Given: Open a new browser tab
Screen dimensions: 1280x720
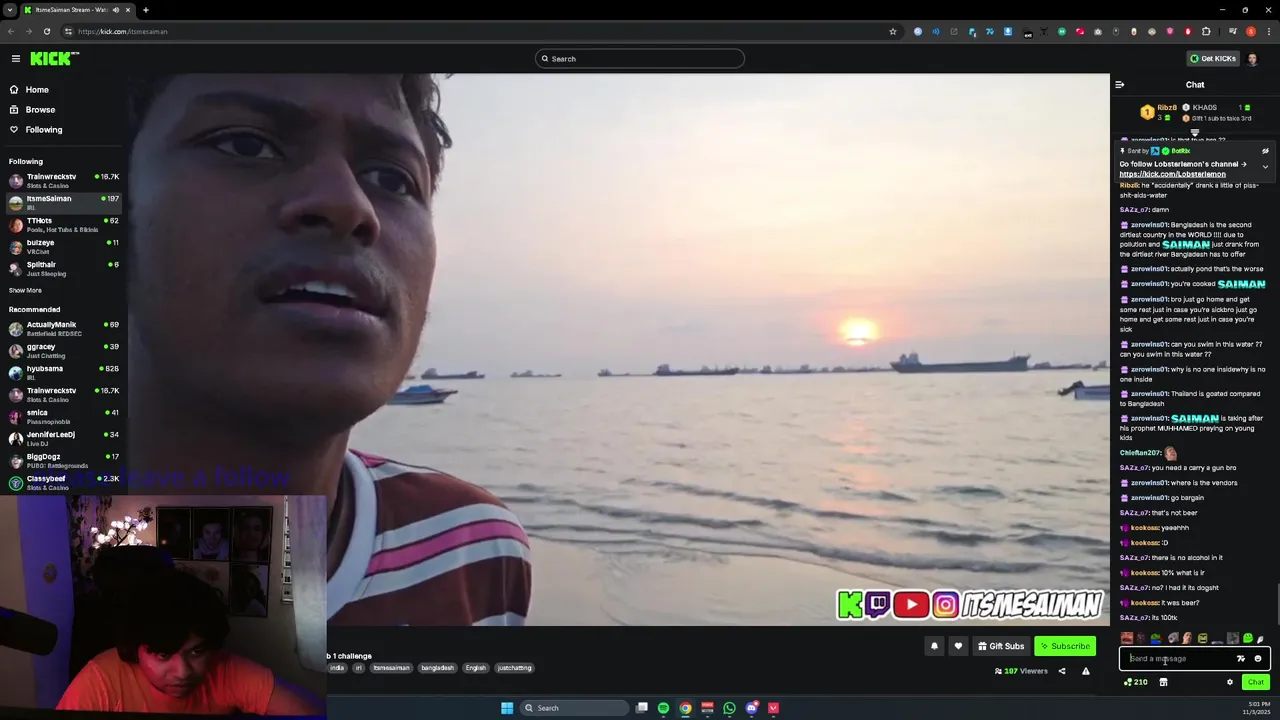Looking at the screenshot, I should coord(145,10).
